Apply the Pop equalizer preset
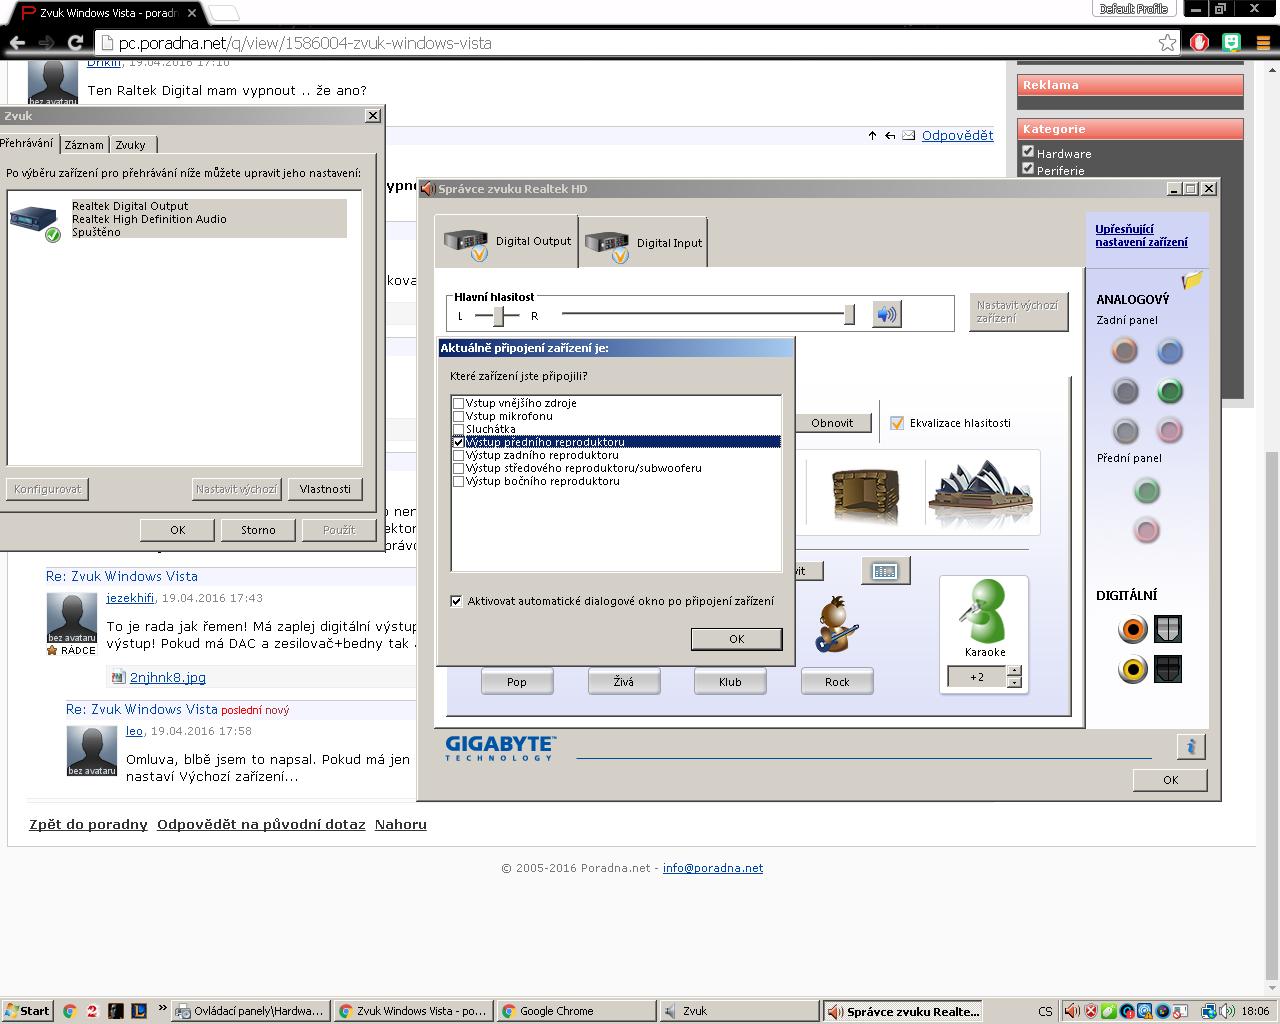The height and width of the screenshot is (1024, 1280). (516, 682)
